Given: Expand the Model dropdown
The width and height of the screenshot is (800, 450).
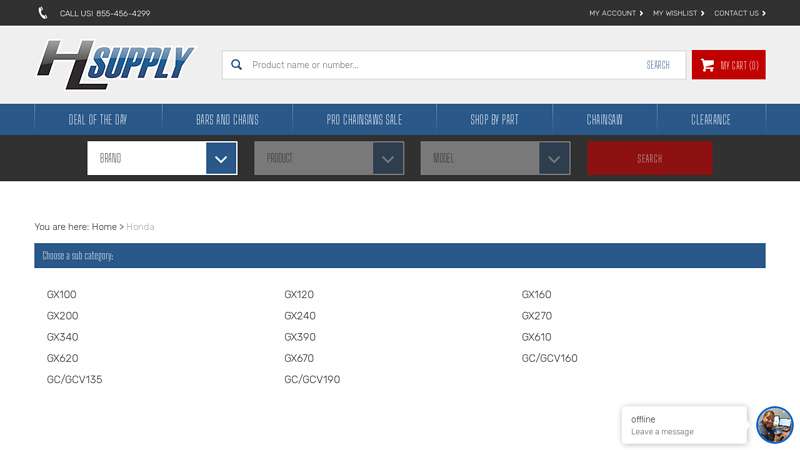Looking at the screenshot, I should click(495, 158).
